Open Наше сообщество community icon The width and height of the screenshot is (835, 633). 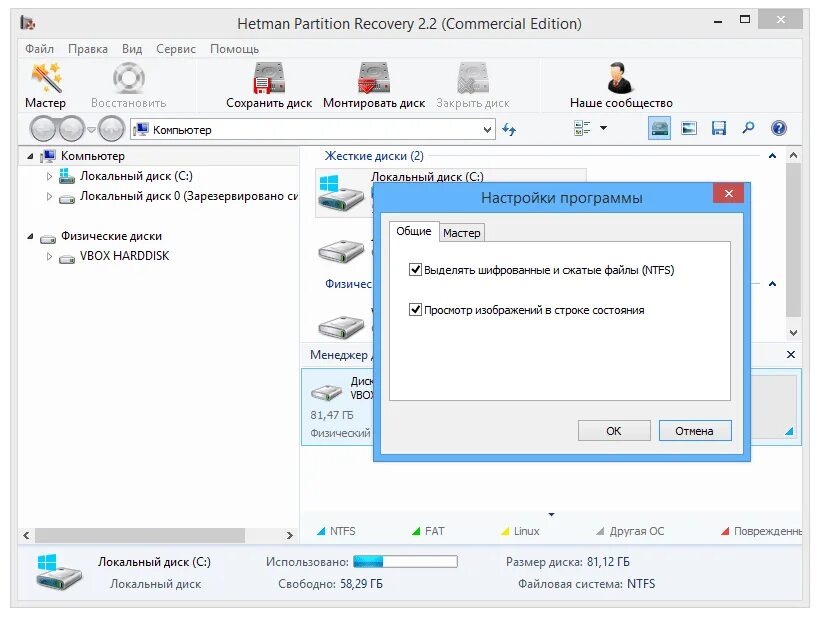coord(620,78)
